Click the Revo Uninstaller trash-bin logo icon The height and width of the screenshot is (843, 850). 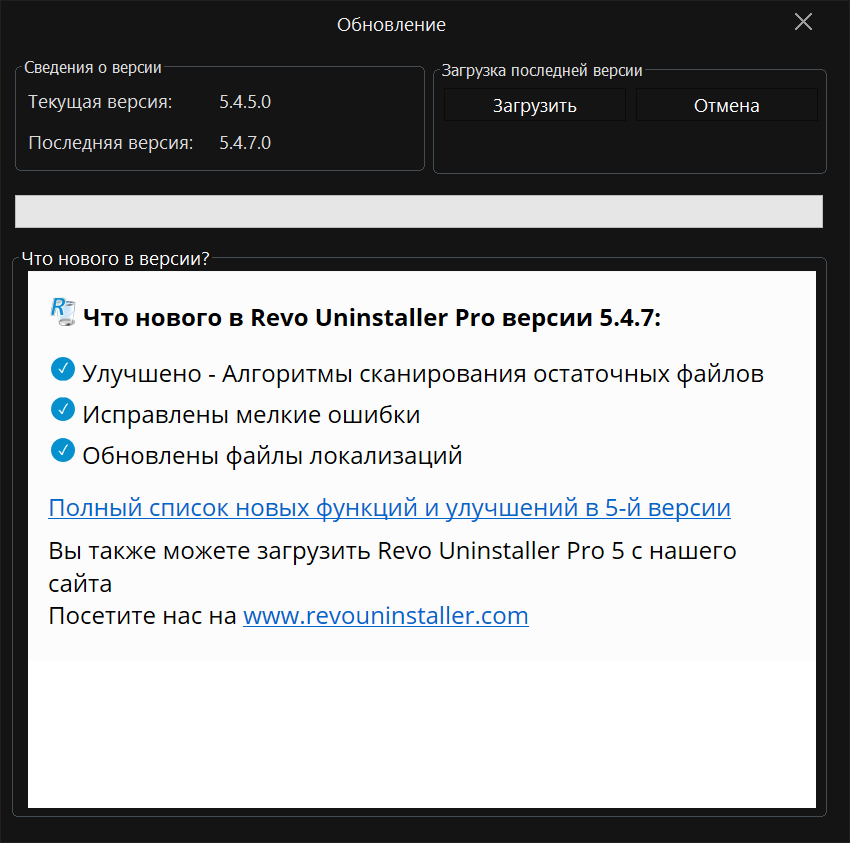(x=62, y=312)
